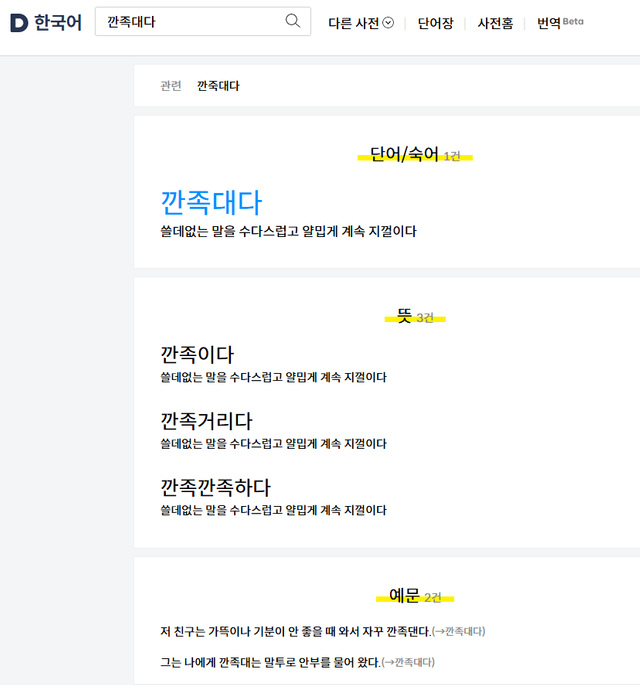Open the blue 깐족대다 headword entry
Viewport: 640px width, 685px height.
211,203
